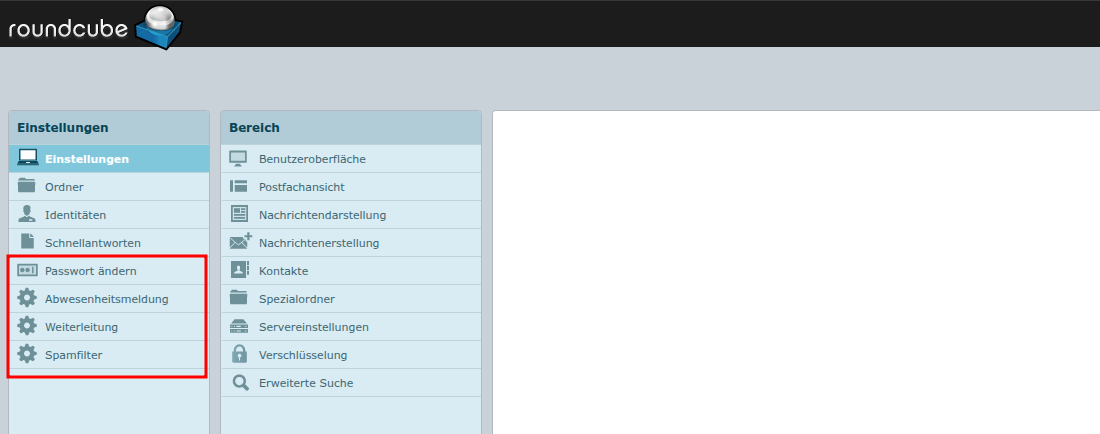Select the highlighted Einstellungen menu entry

pos(87,159)
